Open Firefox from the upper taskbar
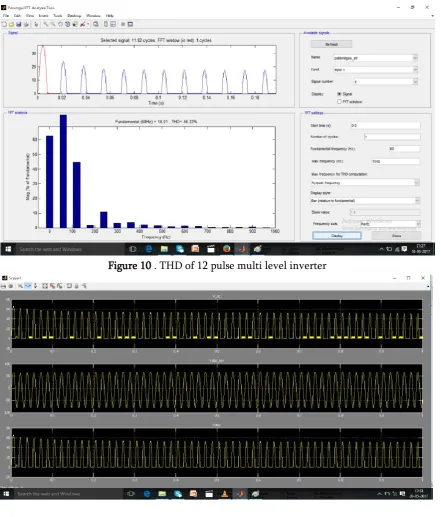This screenshot has height=517, width=441. pos(227,249)
